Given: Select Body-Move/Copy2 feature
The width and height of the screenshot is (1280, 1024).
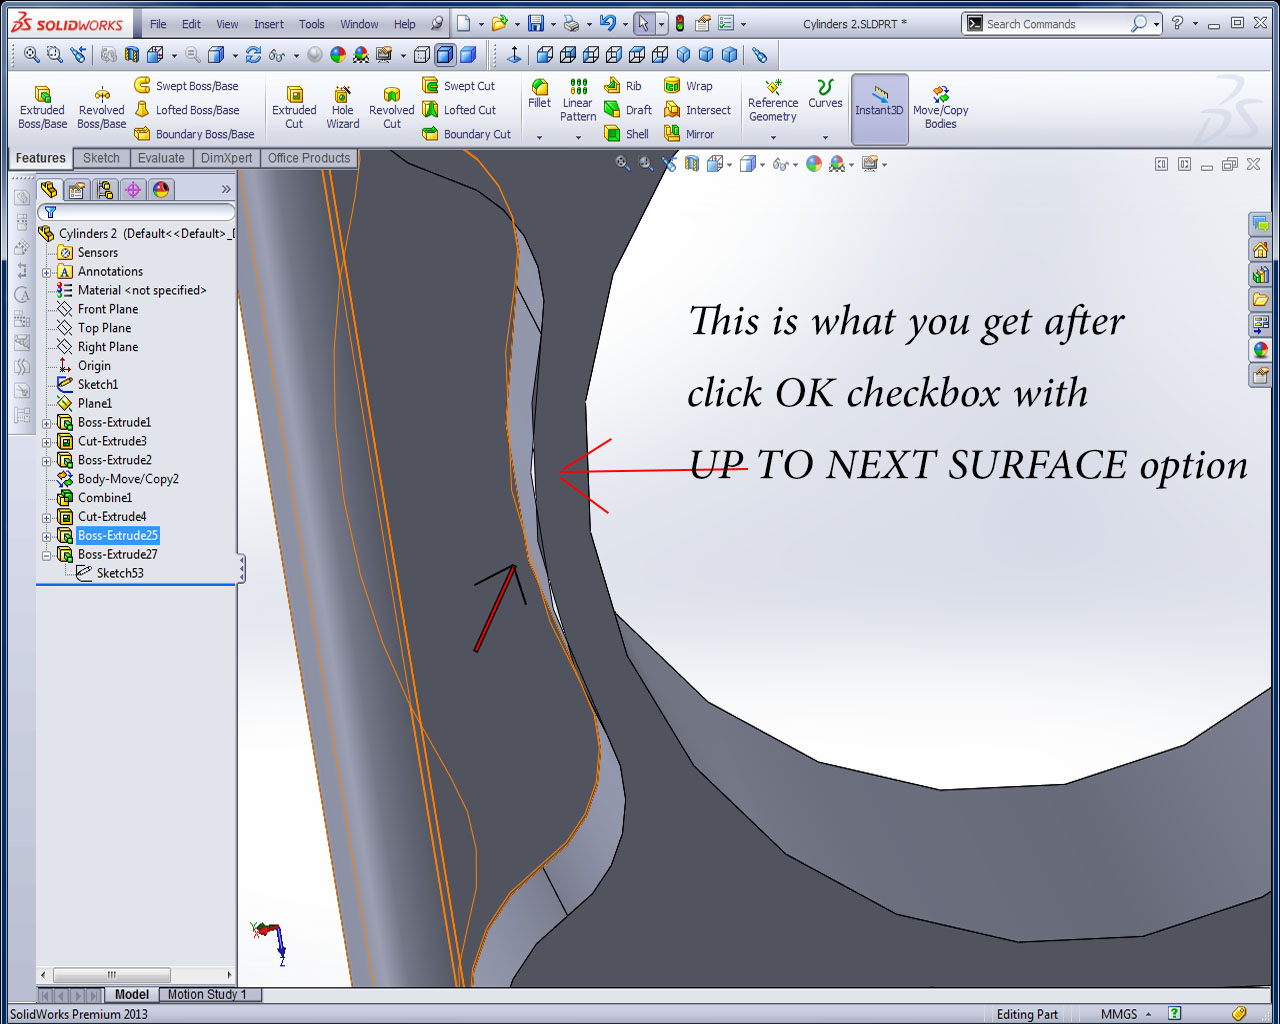Looking at the screenshot, I should [127, 479].
